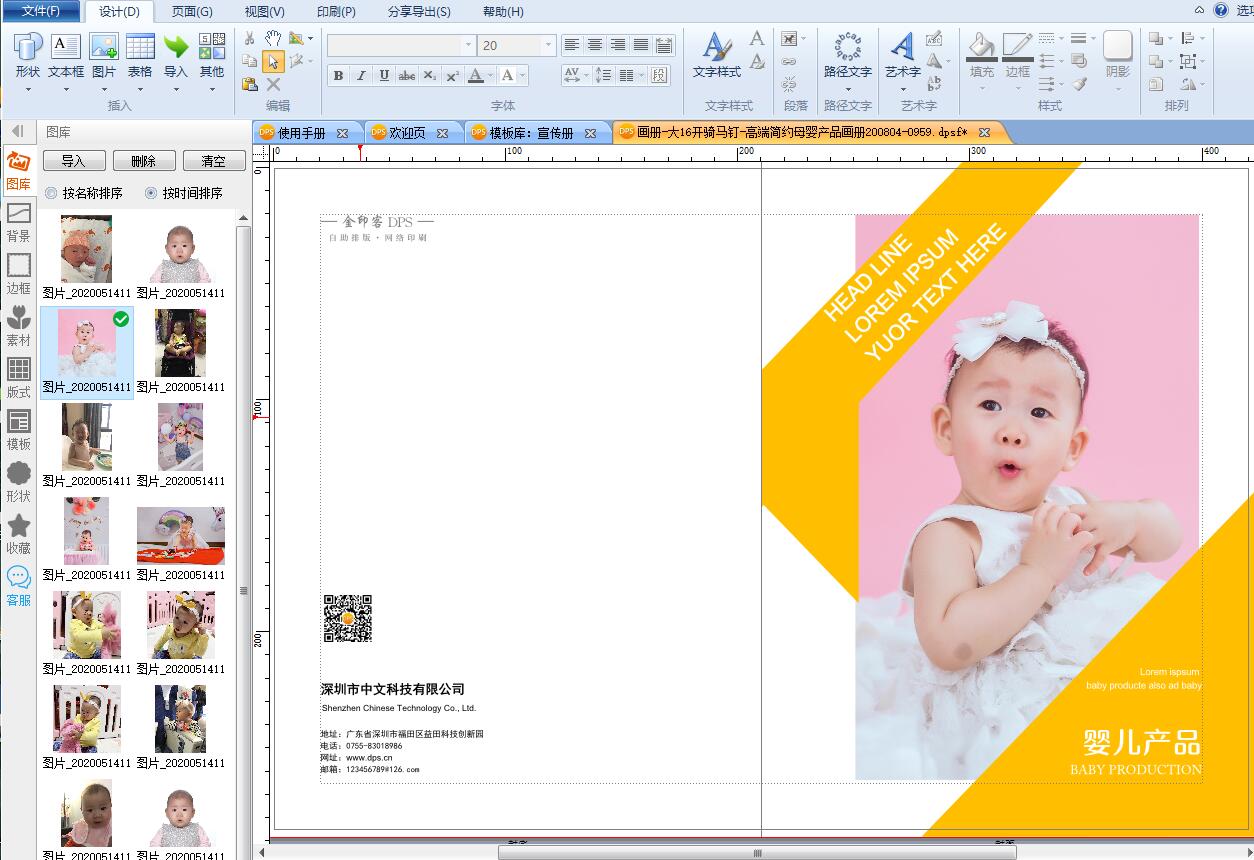Click the scissors cut icon

tap(249, 38)
